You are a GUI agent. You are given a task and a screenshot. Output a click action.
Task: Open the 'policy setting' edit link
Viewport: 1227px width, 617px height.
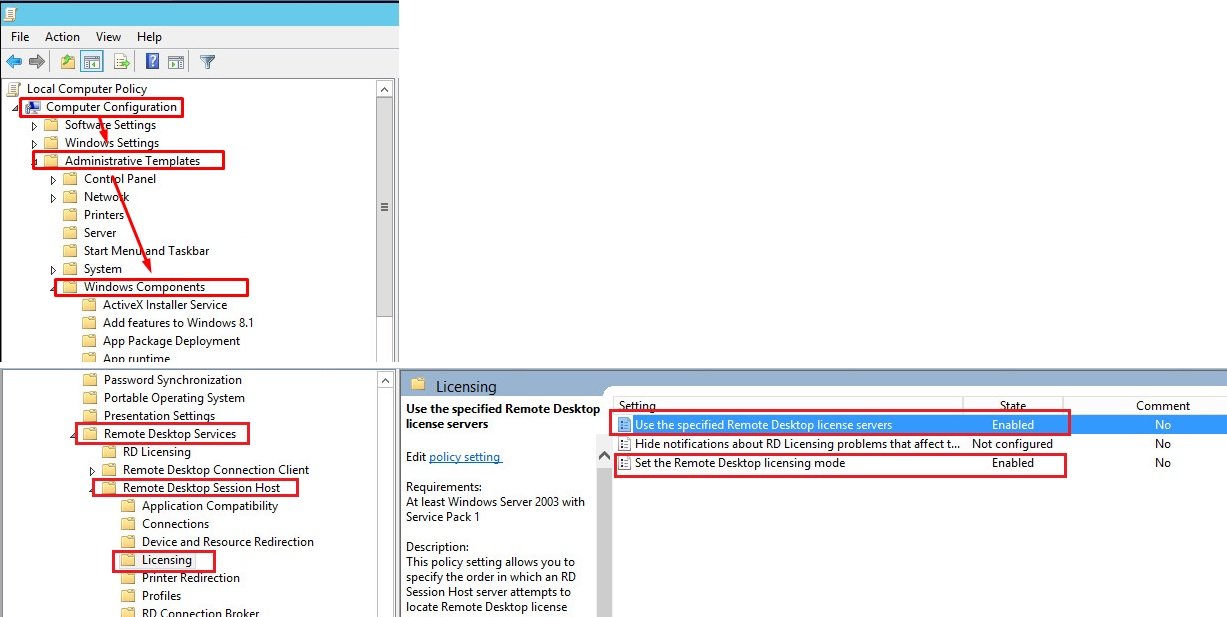pos(465,457)
